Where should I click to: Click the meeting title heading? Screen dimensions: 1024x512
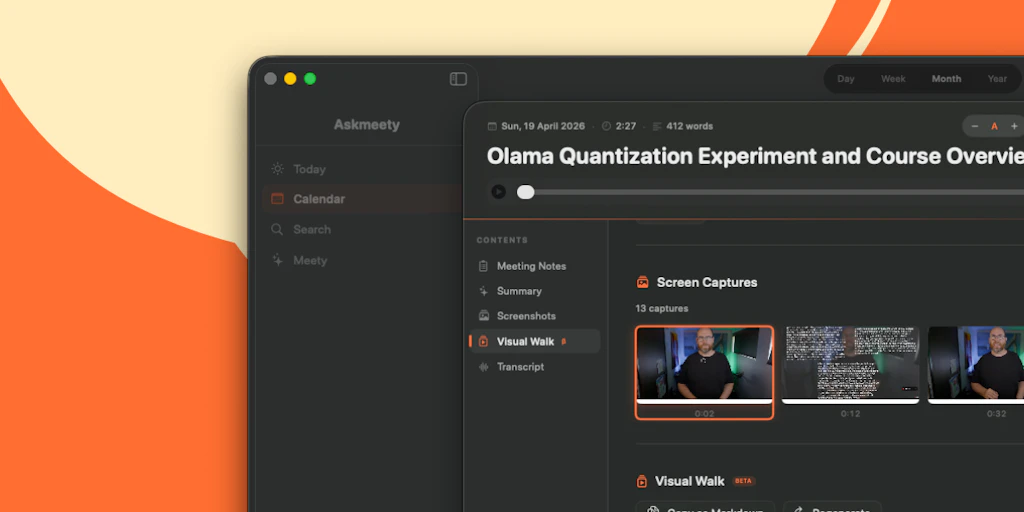pyautogui.click(x=755, y=156)
